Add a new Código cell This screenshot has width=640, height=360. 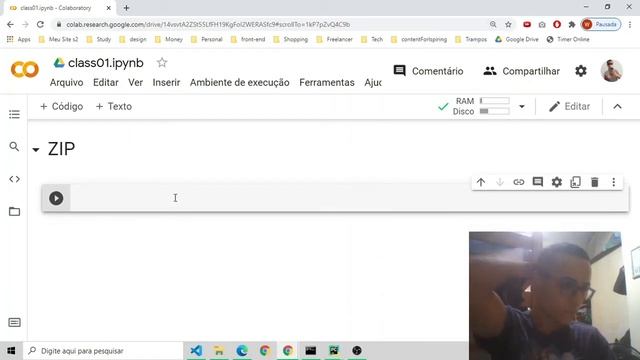tap(62, 107)
